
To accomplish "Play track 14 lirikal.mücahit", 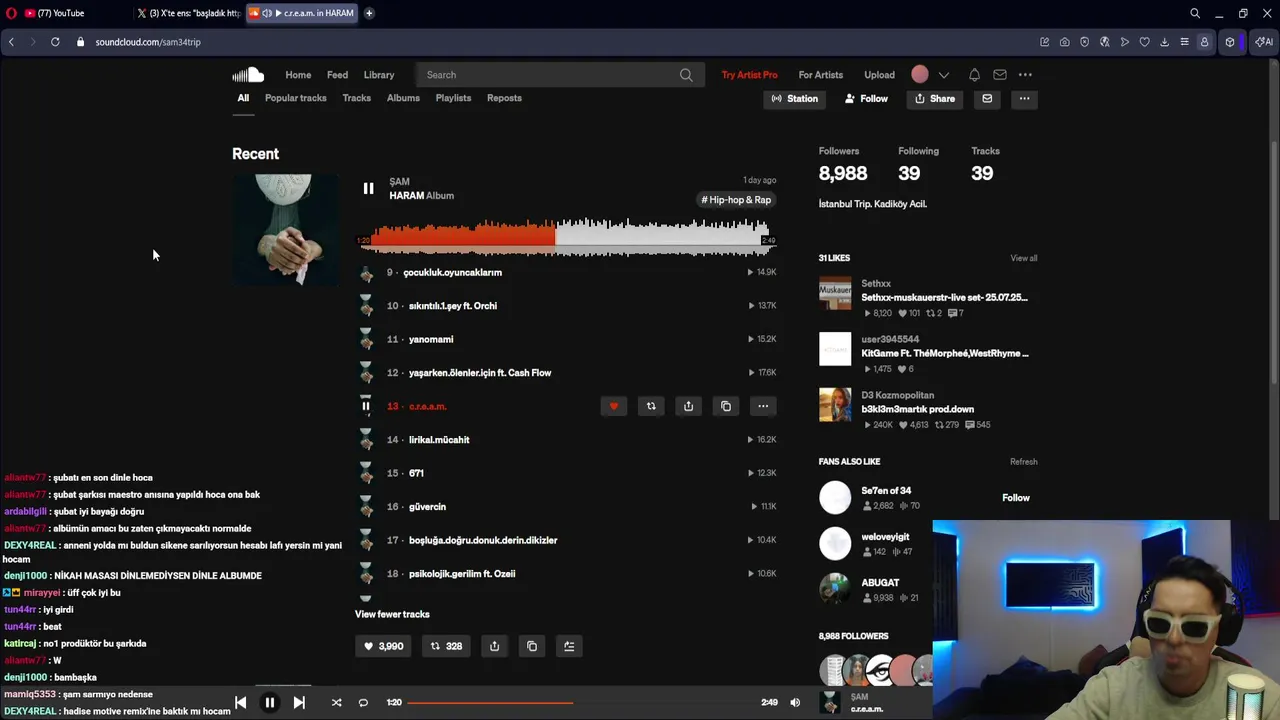I will 439,440.
